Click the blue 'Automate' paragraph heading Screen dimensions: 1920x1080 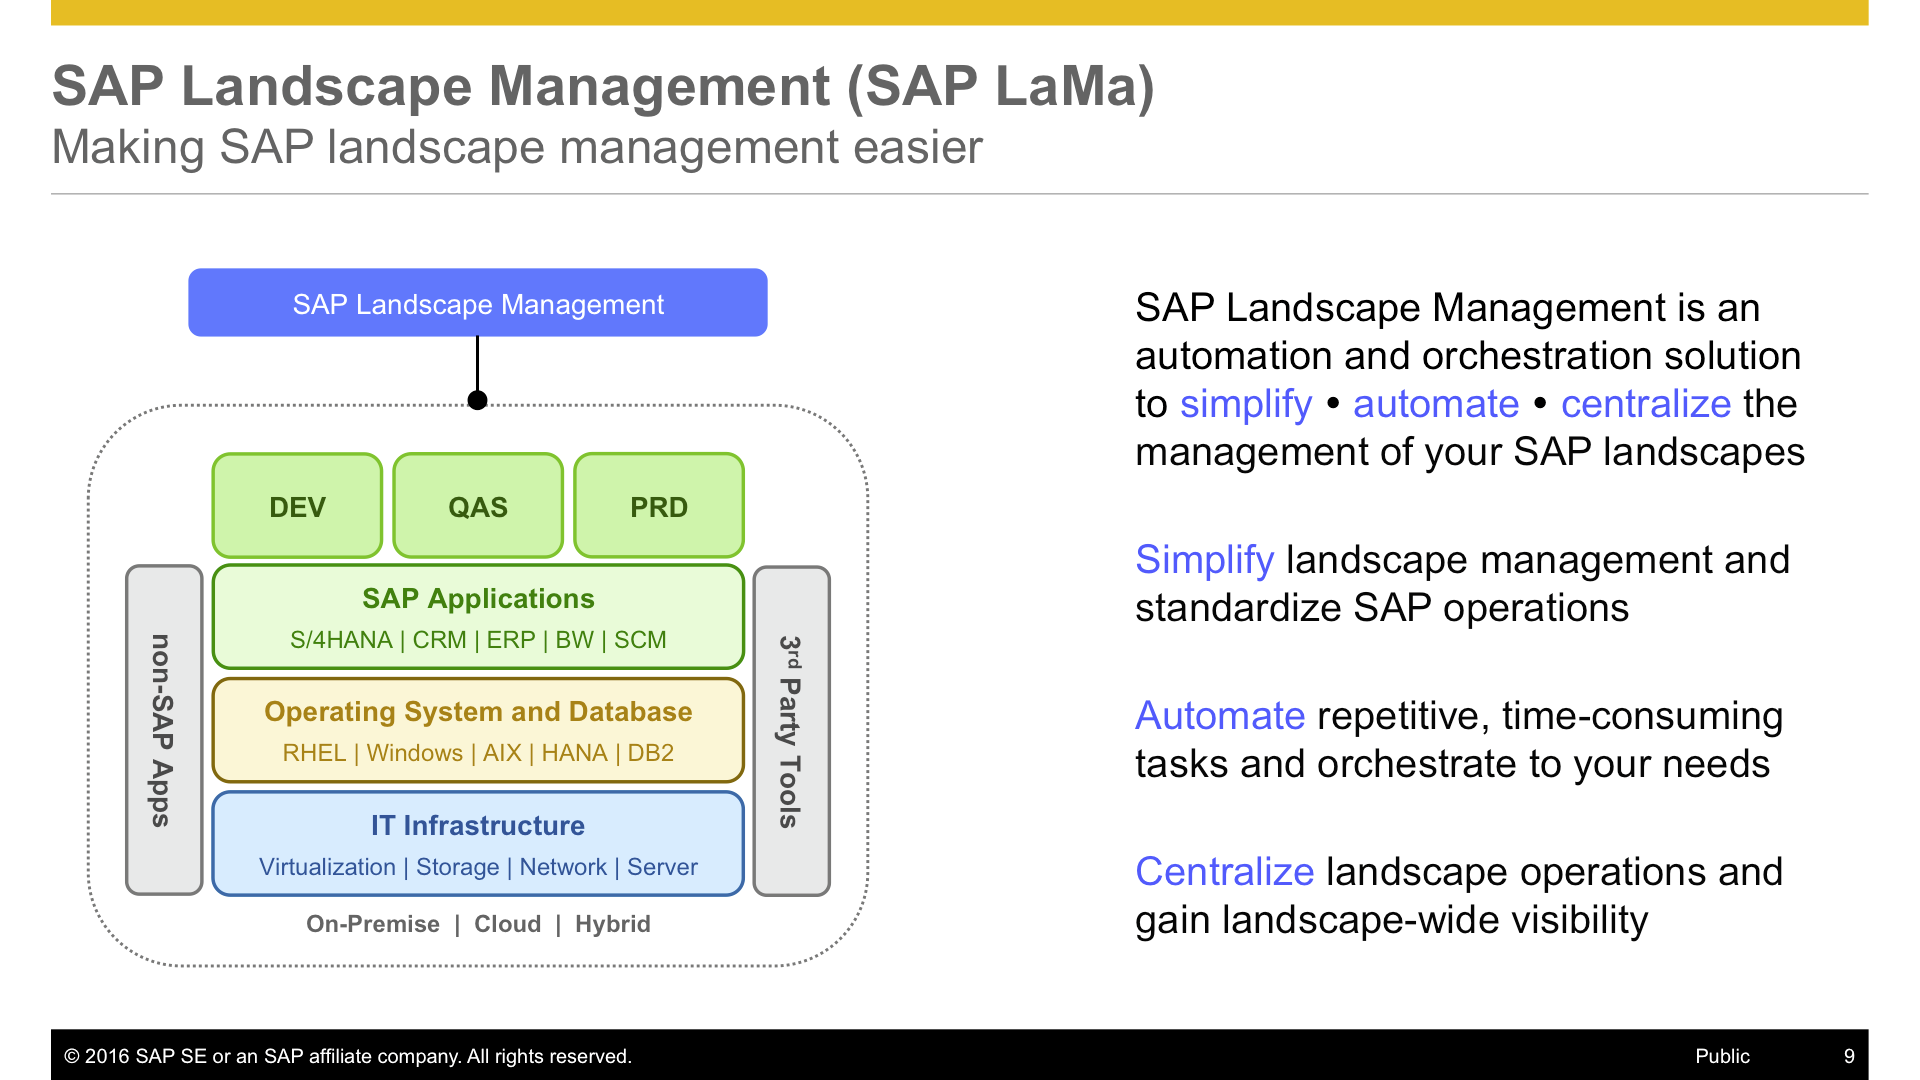(1220, 716)
